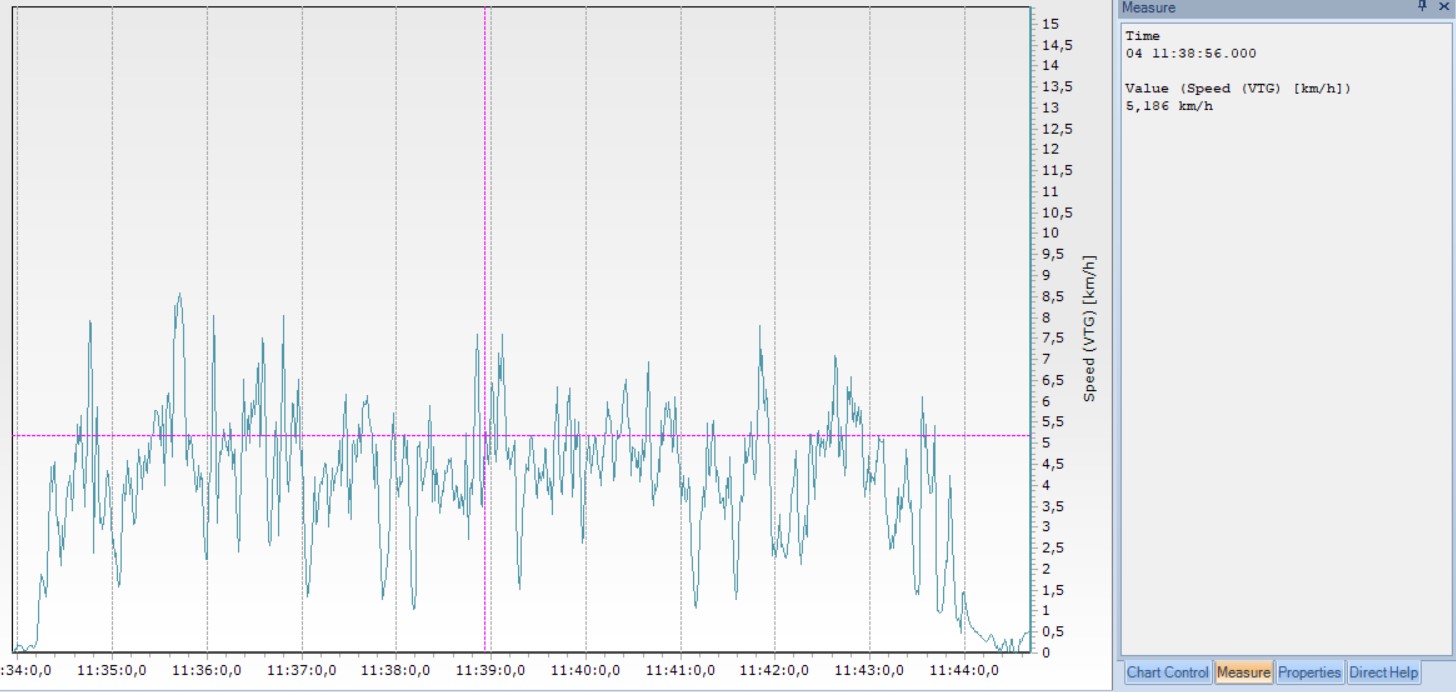Click the 11:39:0,0 time axis label

[x=491, y=671]
